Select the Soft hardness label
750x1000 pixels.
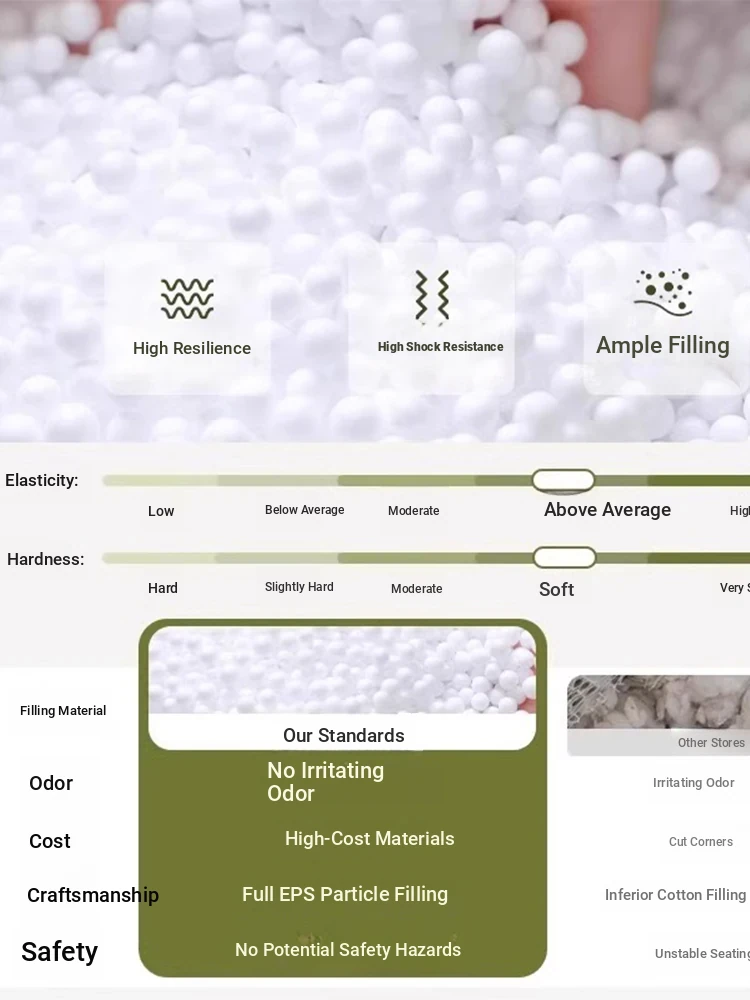click(556, 589)
